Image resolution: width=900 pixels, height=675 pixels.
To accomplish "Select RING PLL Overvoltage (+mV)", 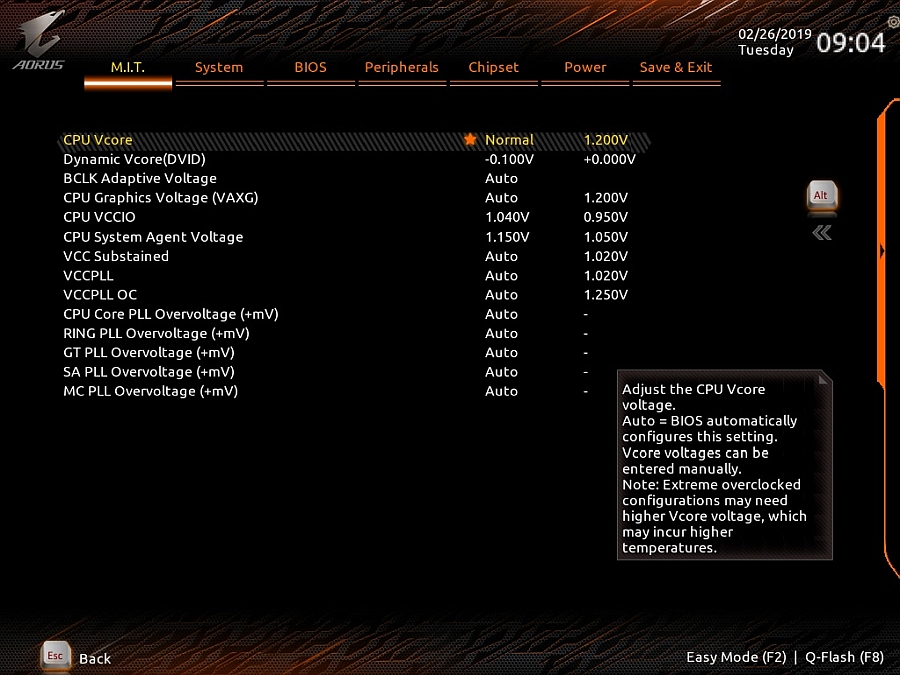I will click(156, 333).
